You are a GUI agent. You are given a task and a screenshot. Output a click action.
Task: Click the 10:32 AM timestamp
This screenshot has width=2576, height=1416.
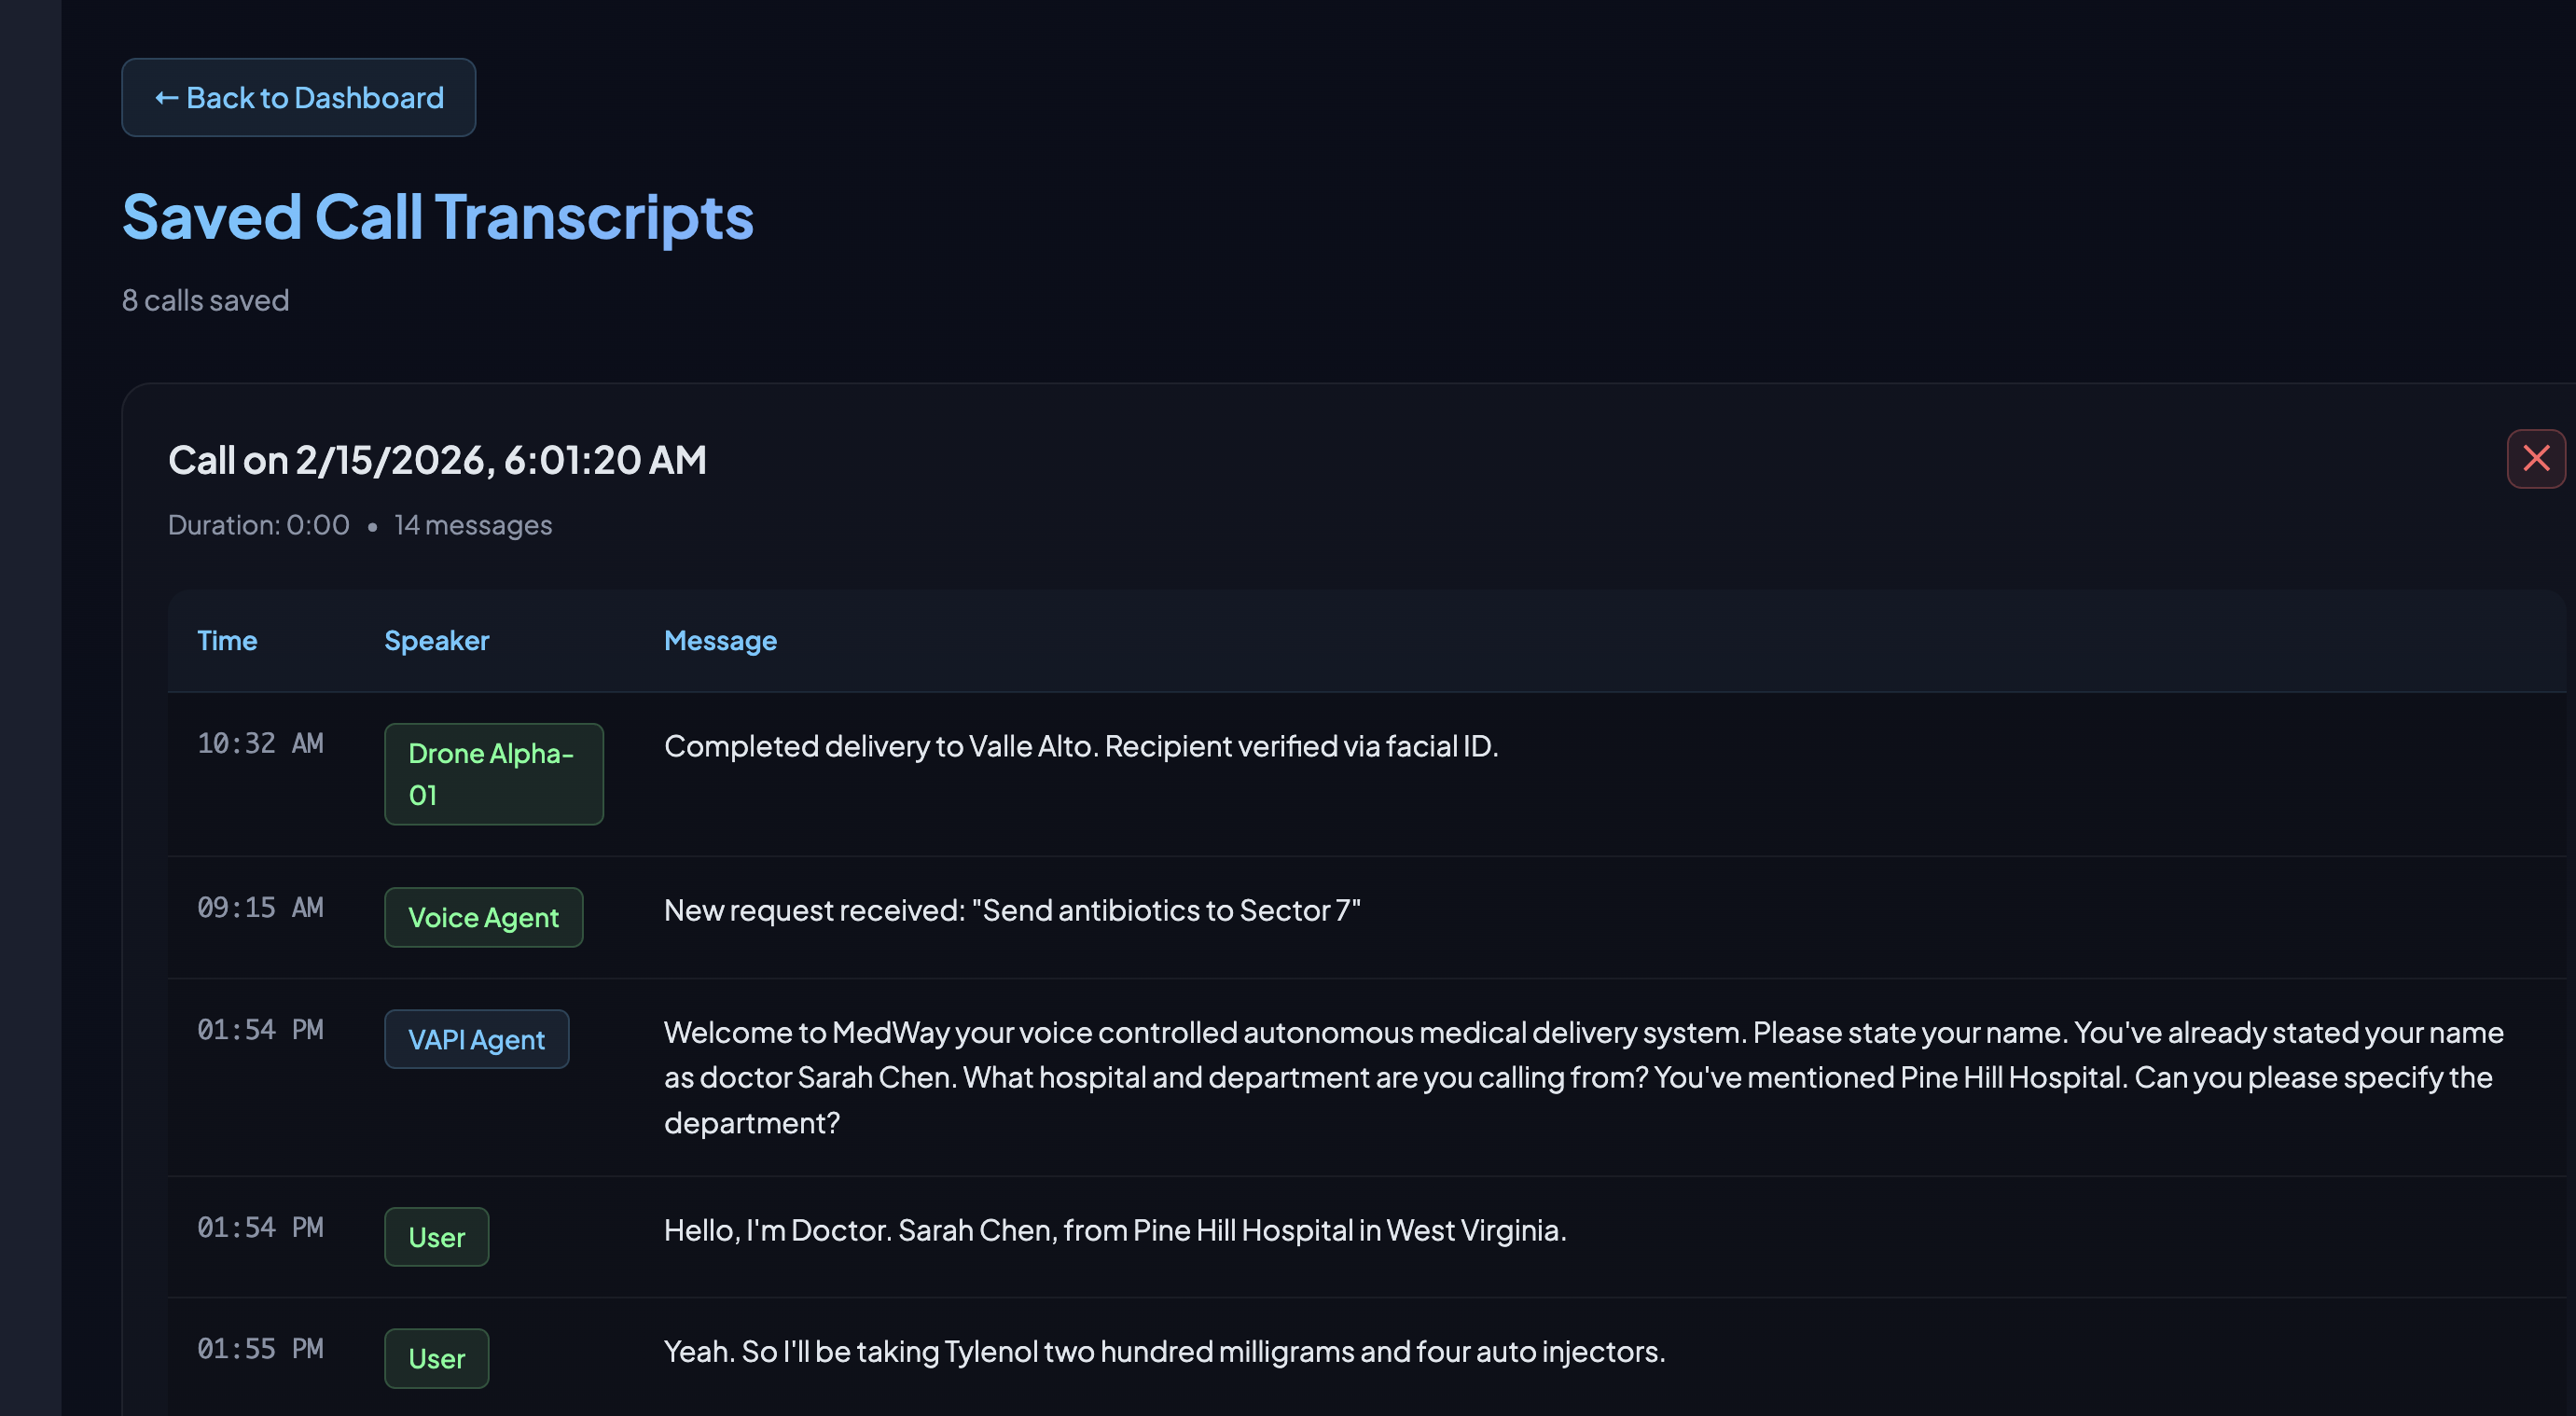click(x=260, y=744)
